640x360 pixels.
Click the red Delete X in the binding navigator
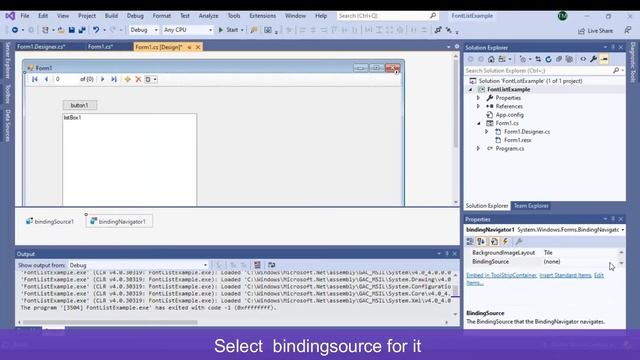pos(138,79)
